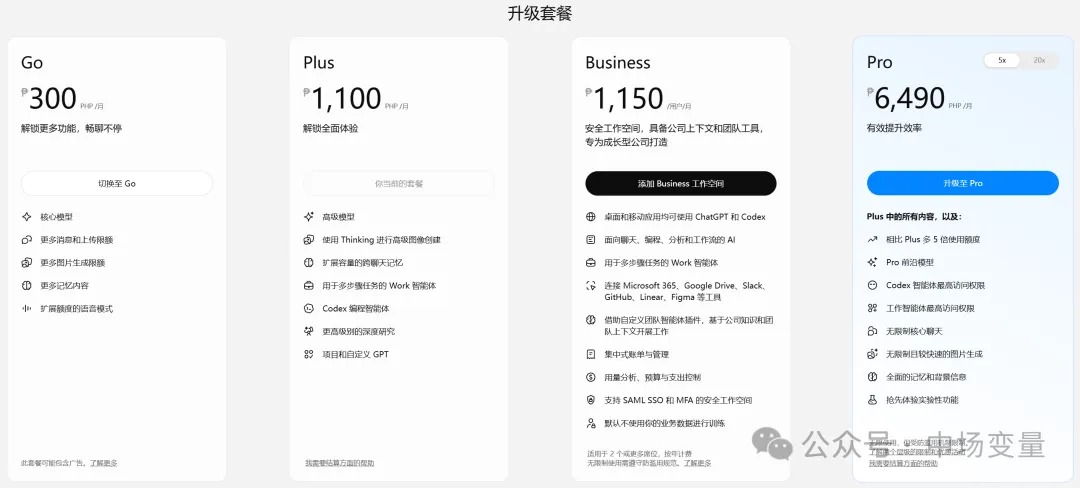Click 添加 Business 工作空间 button
This screenshot has height=488, width=1080.
(681, 184)
